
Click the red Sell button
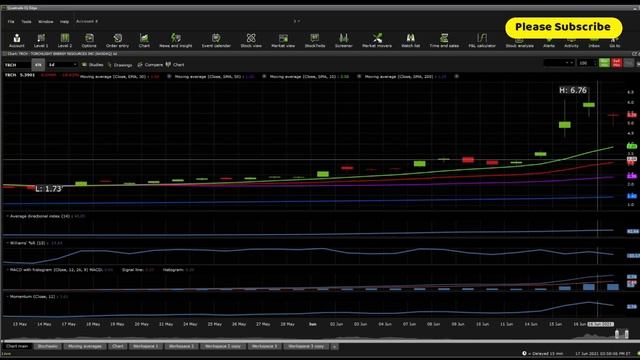click(617, 63)
